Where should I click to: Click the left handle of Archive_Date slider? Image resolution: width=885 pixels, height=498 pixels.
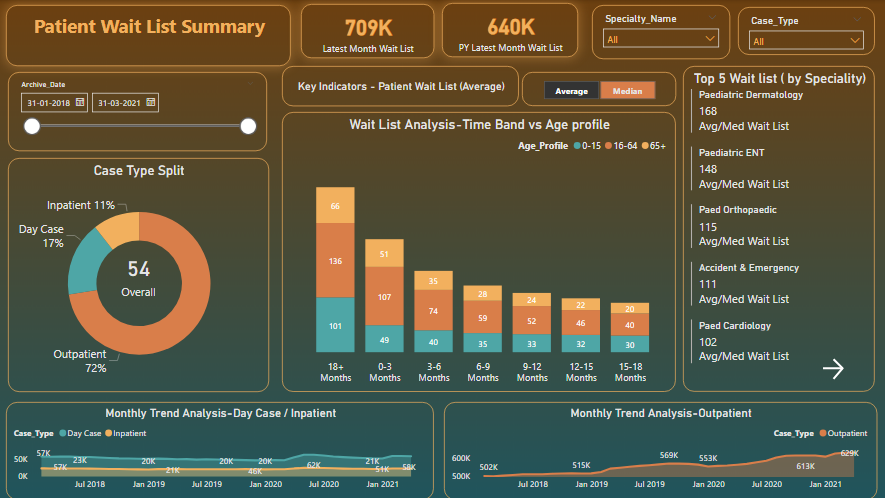point(32,126)
